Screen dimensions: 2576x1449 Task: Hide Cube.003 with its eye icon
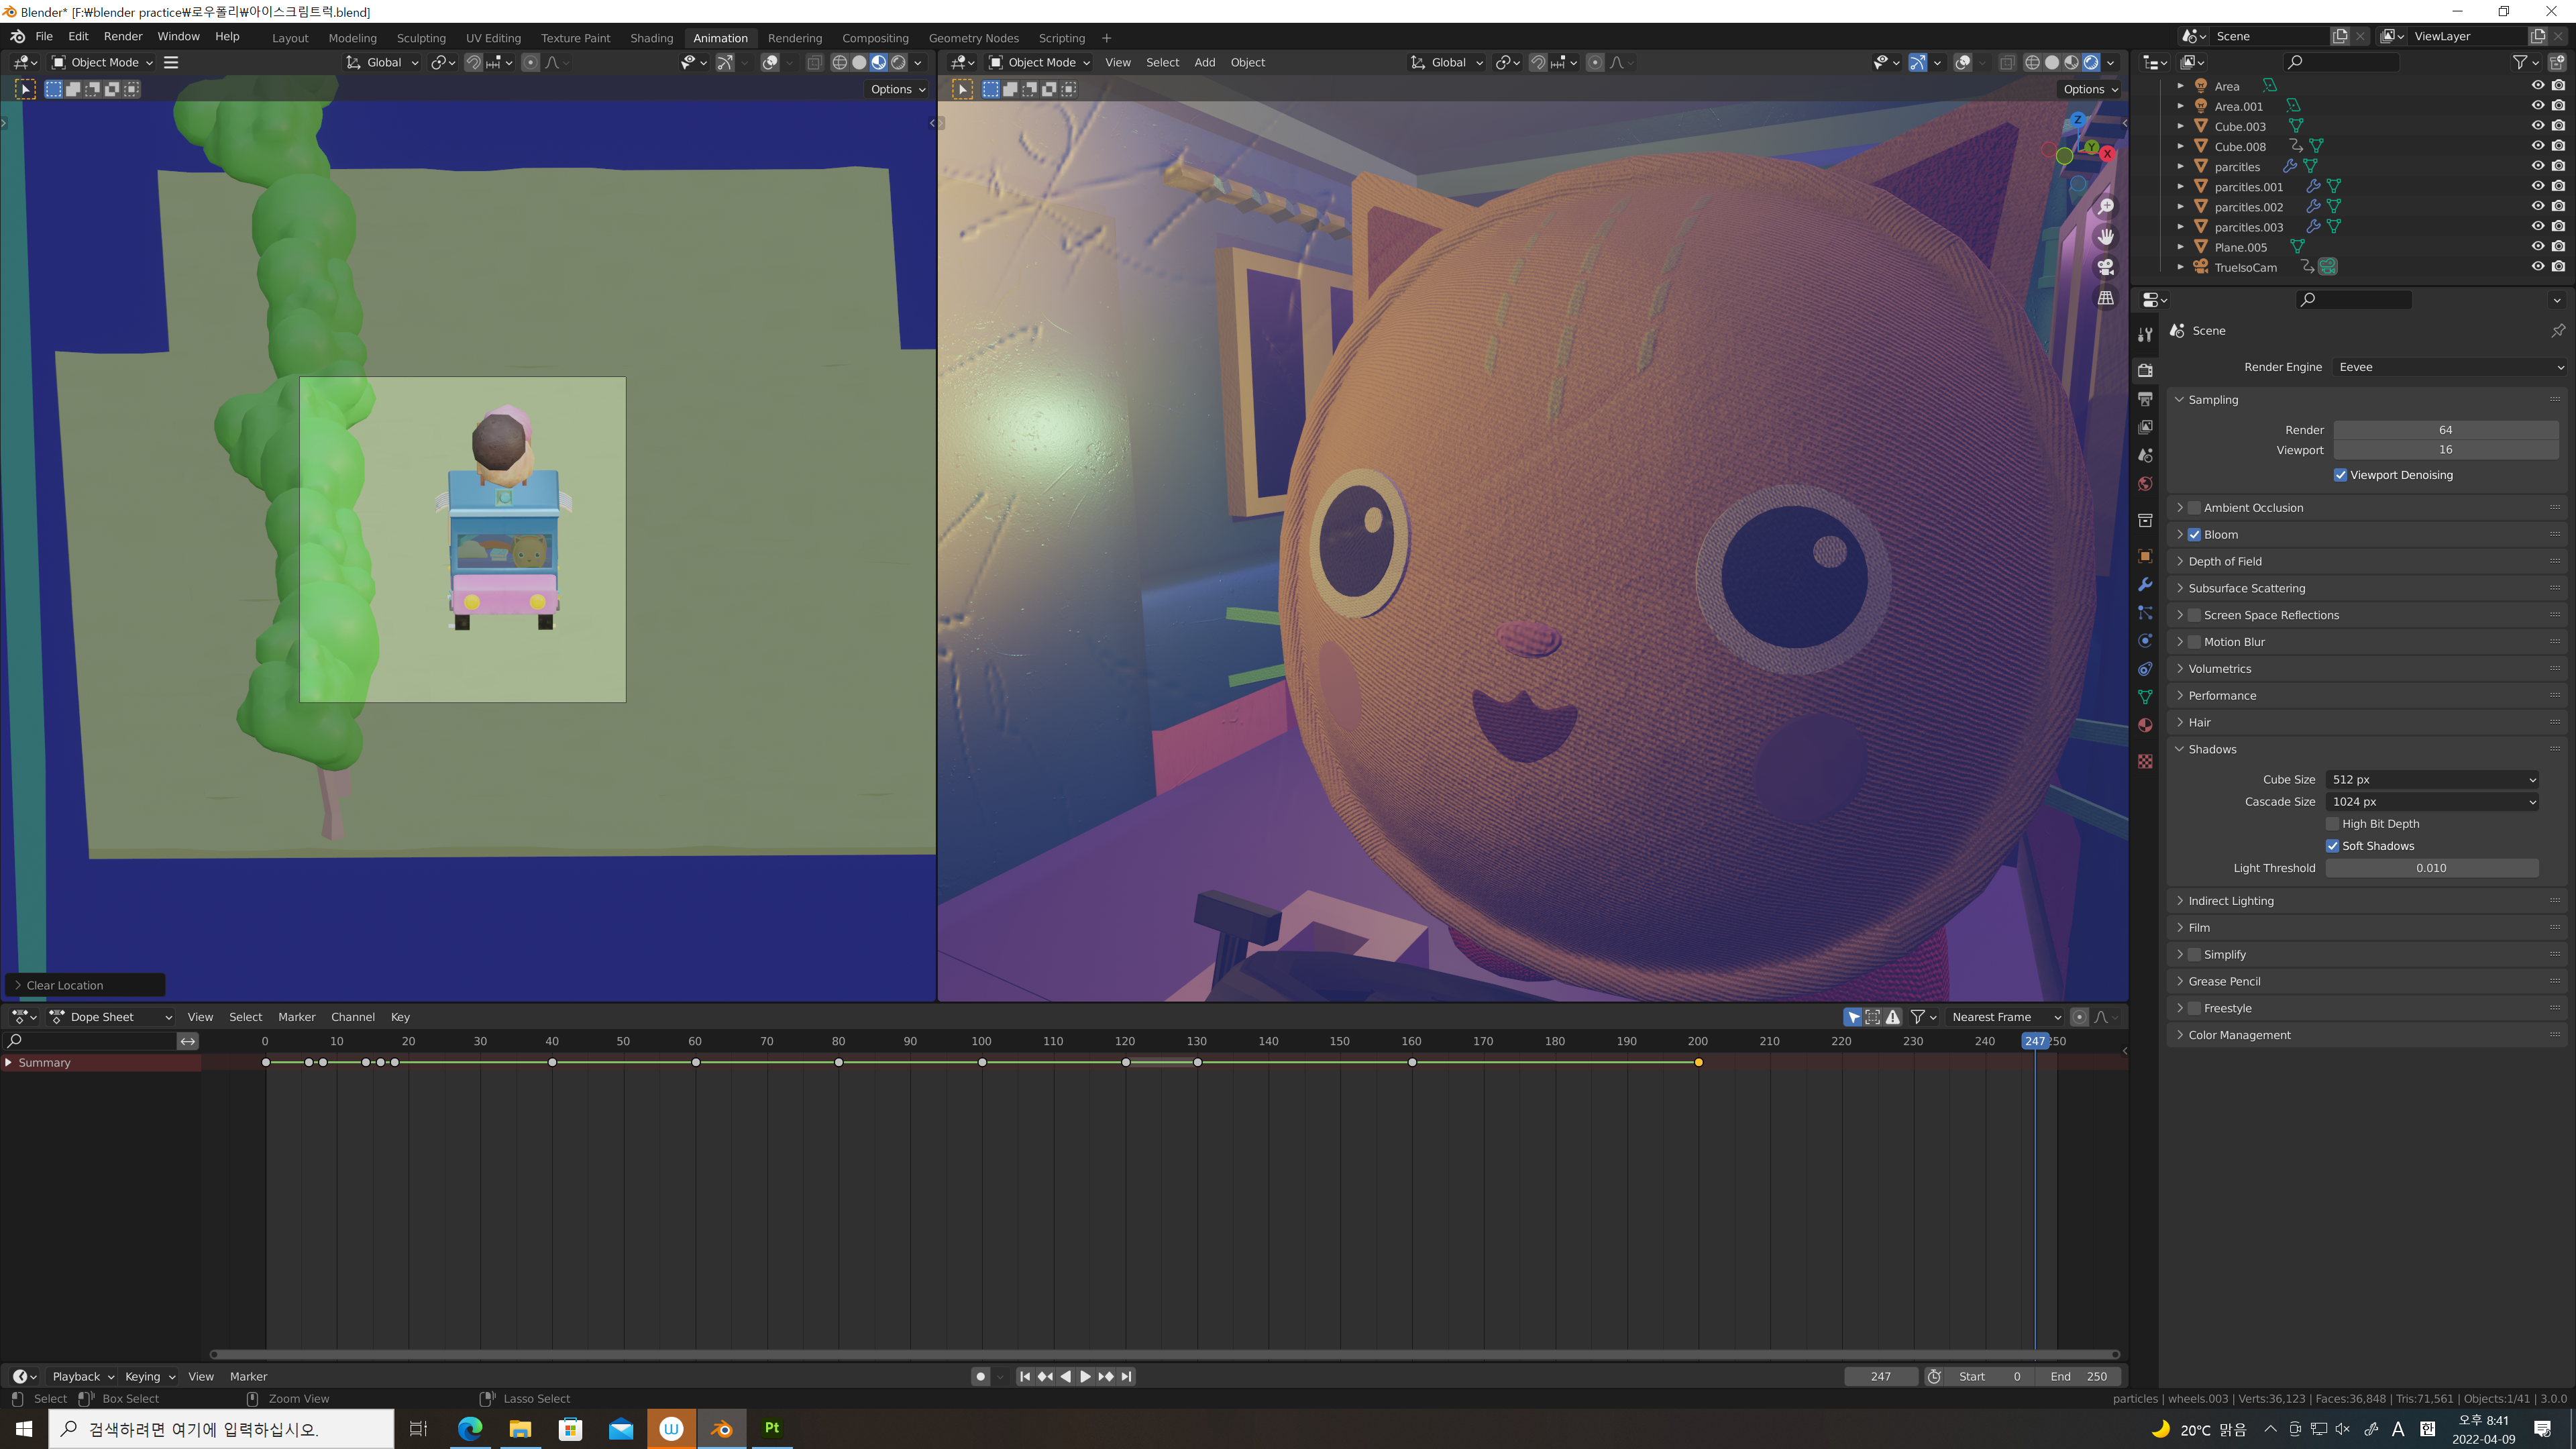pos(2537,126)
